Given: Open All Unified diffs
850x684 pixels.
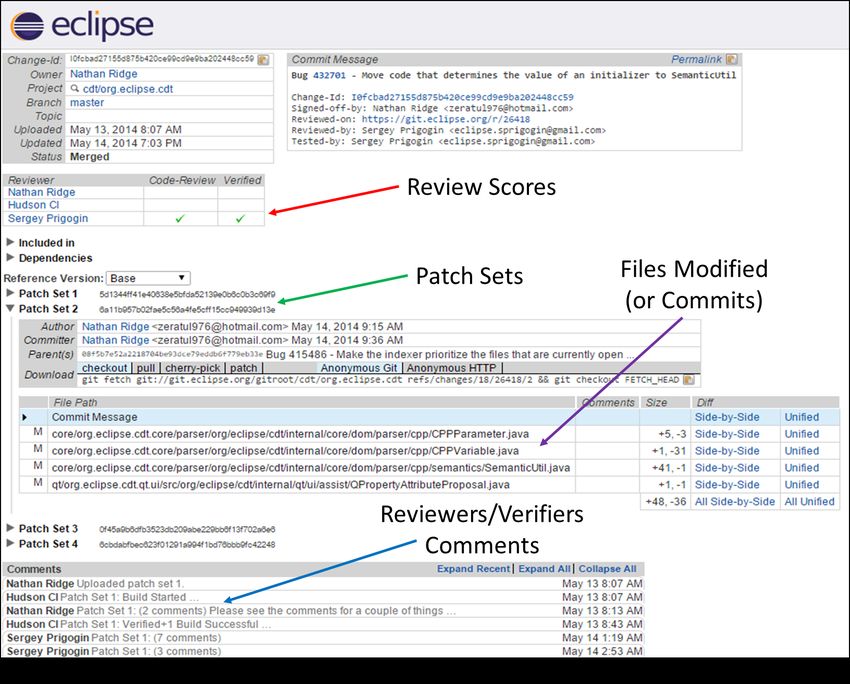Looking at the screenshot, I should [809, 501].
